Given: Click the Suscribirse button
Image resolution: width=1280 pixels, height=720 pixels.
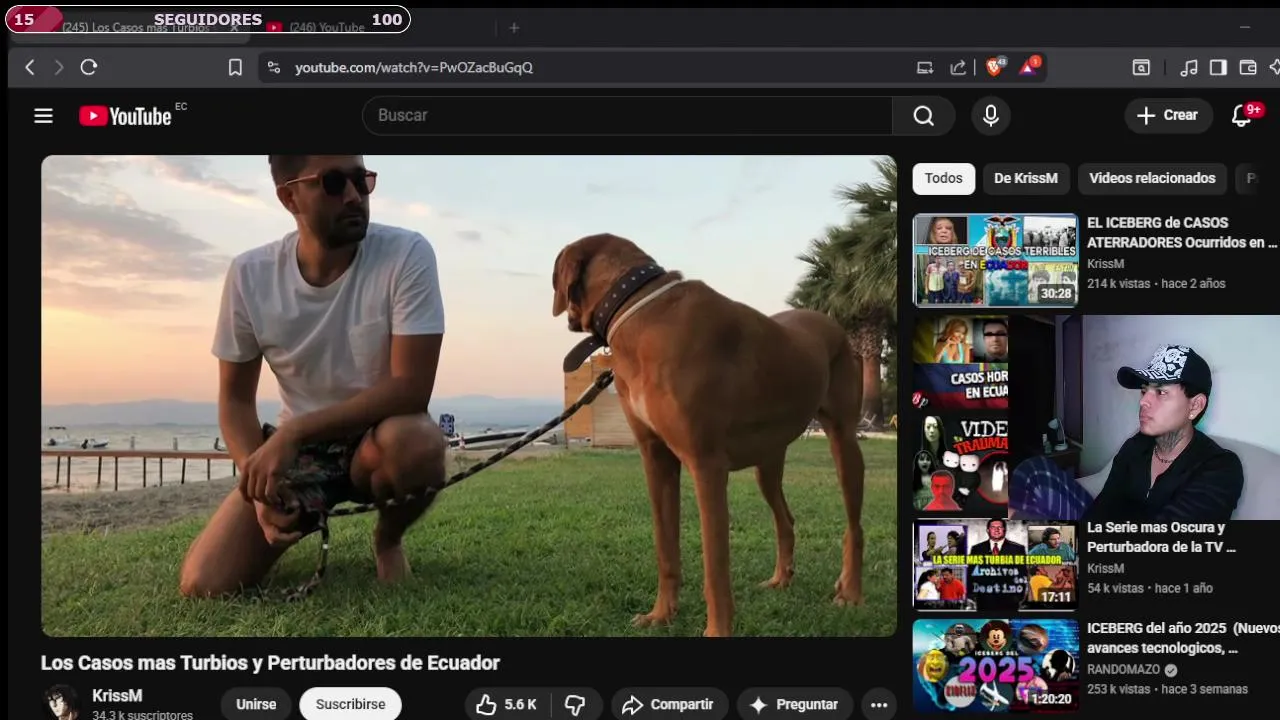Looking at the screenshot, I should (350, 705).
